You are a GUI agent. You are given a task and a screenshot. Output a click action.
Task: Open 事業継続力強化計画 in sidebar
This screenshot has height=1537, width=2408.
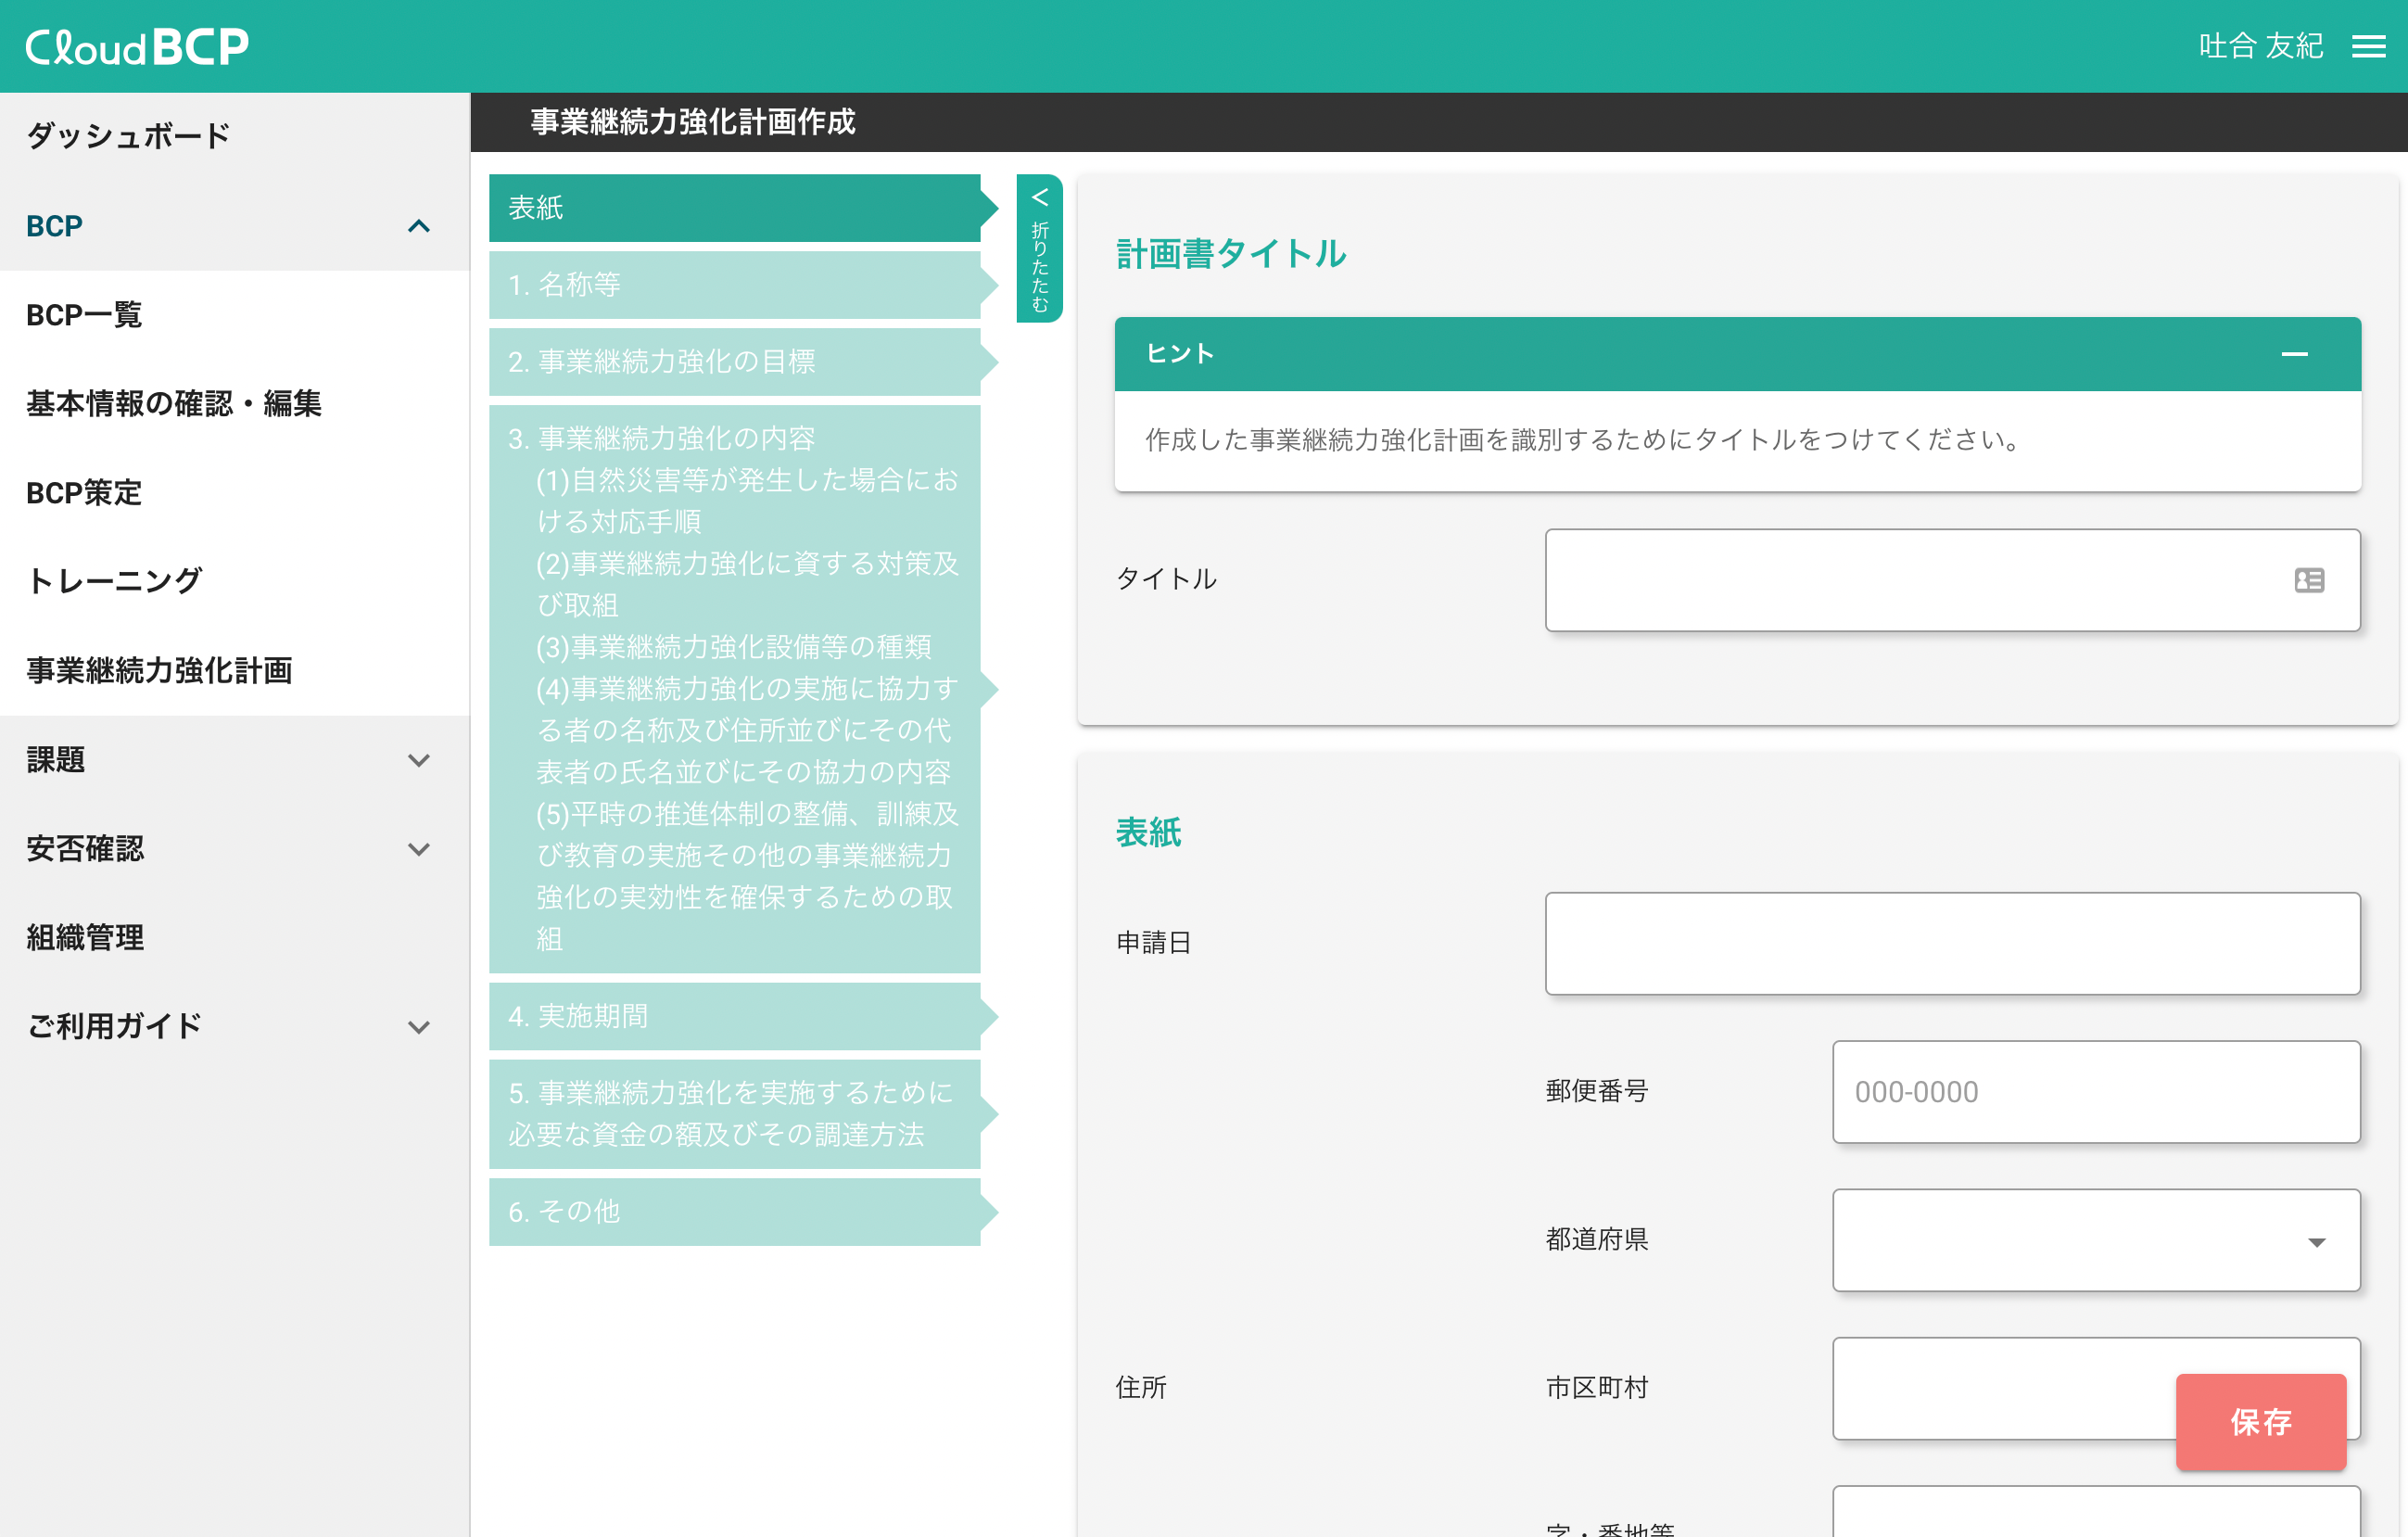159,671
